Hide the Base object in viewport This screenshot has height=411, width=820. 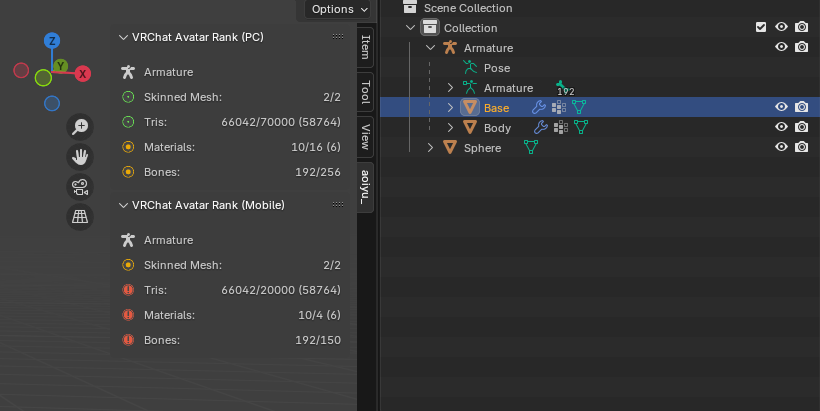point(781,107)
